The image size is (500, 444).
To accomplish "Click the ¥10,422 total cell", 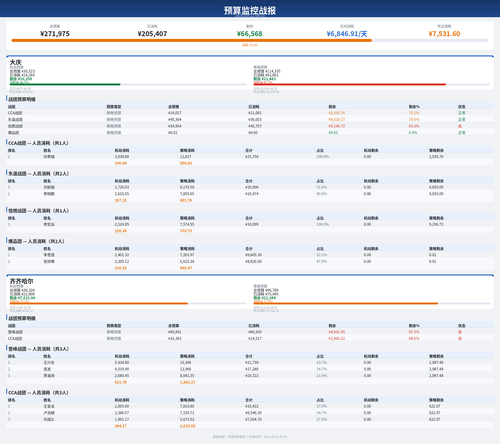I will tap(252, 406).
